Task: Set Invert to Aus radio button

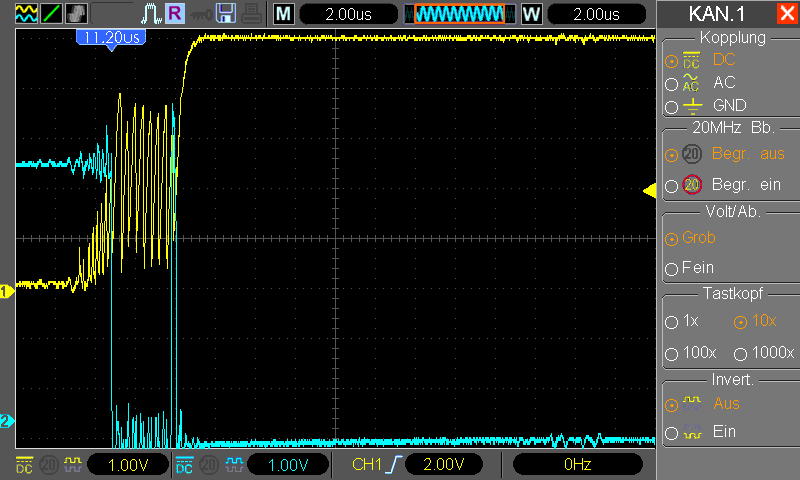Action: [671, 406]
